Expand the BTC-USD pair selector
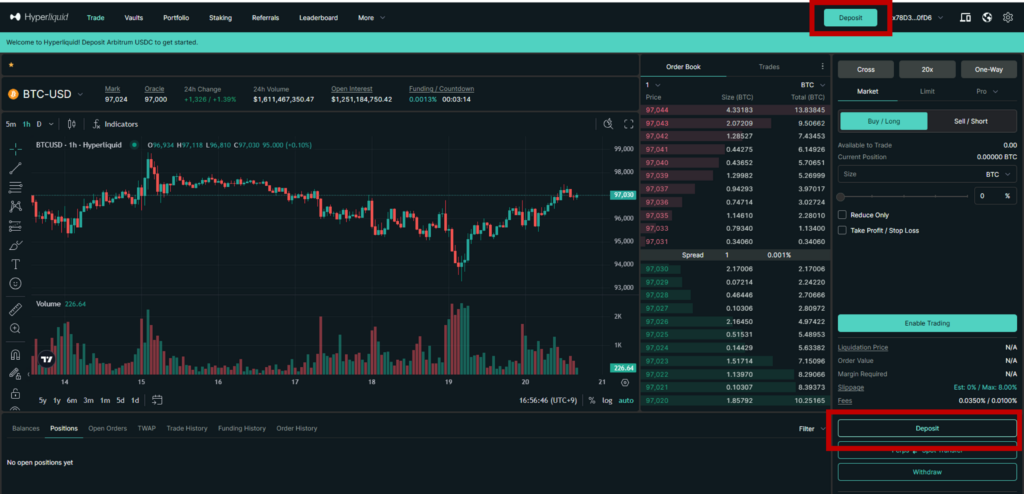The image size is (1024, 494). pos(80,95)
